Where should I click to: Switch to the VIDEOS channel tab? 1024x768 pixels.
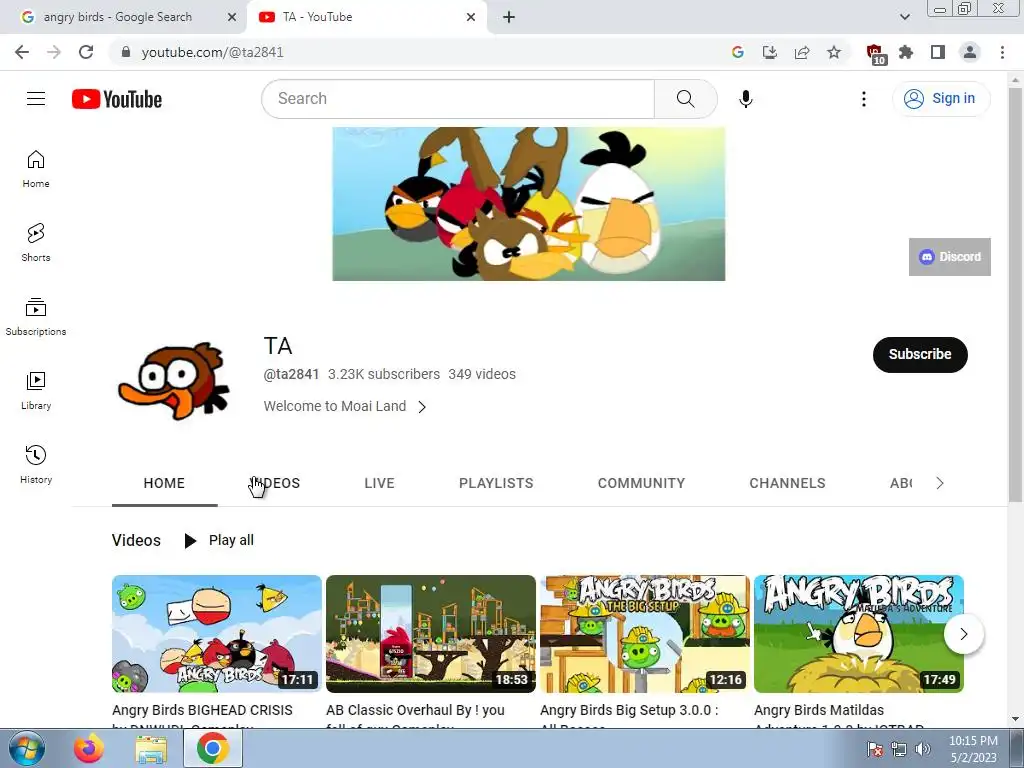point(275,483)
